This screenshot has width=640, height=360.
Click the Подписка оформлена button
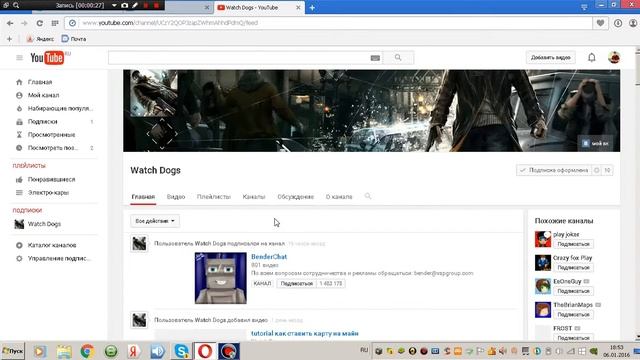tap(555, 170)
